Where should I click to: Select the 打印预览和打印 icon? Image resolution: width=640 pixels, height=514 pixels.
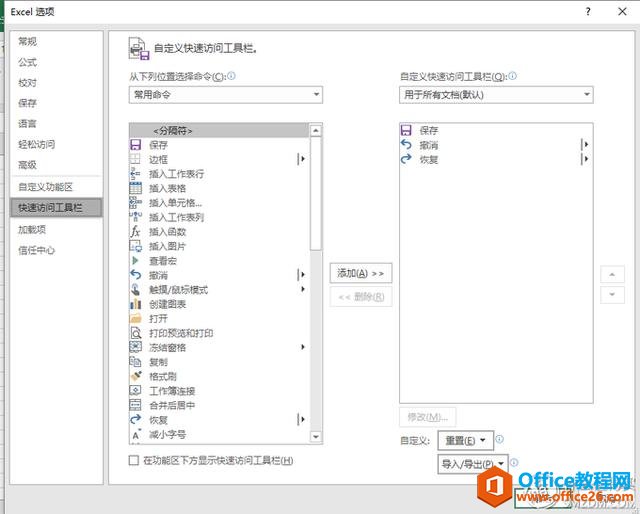coord(136,333)
